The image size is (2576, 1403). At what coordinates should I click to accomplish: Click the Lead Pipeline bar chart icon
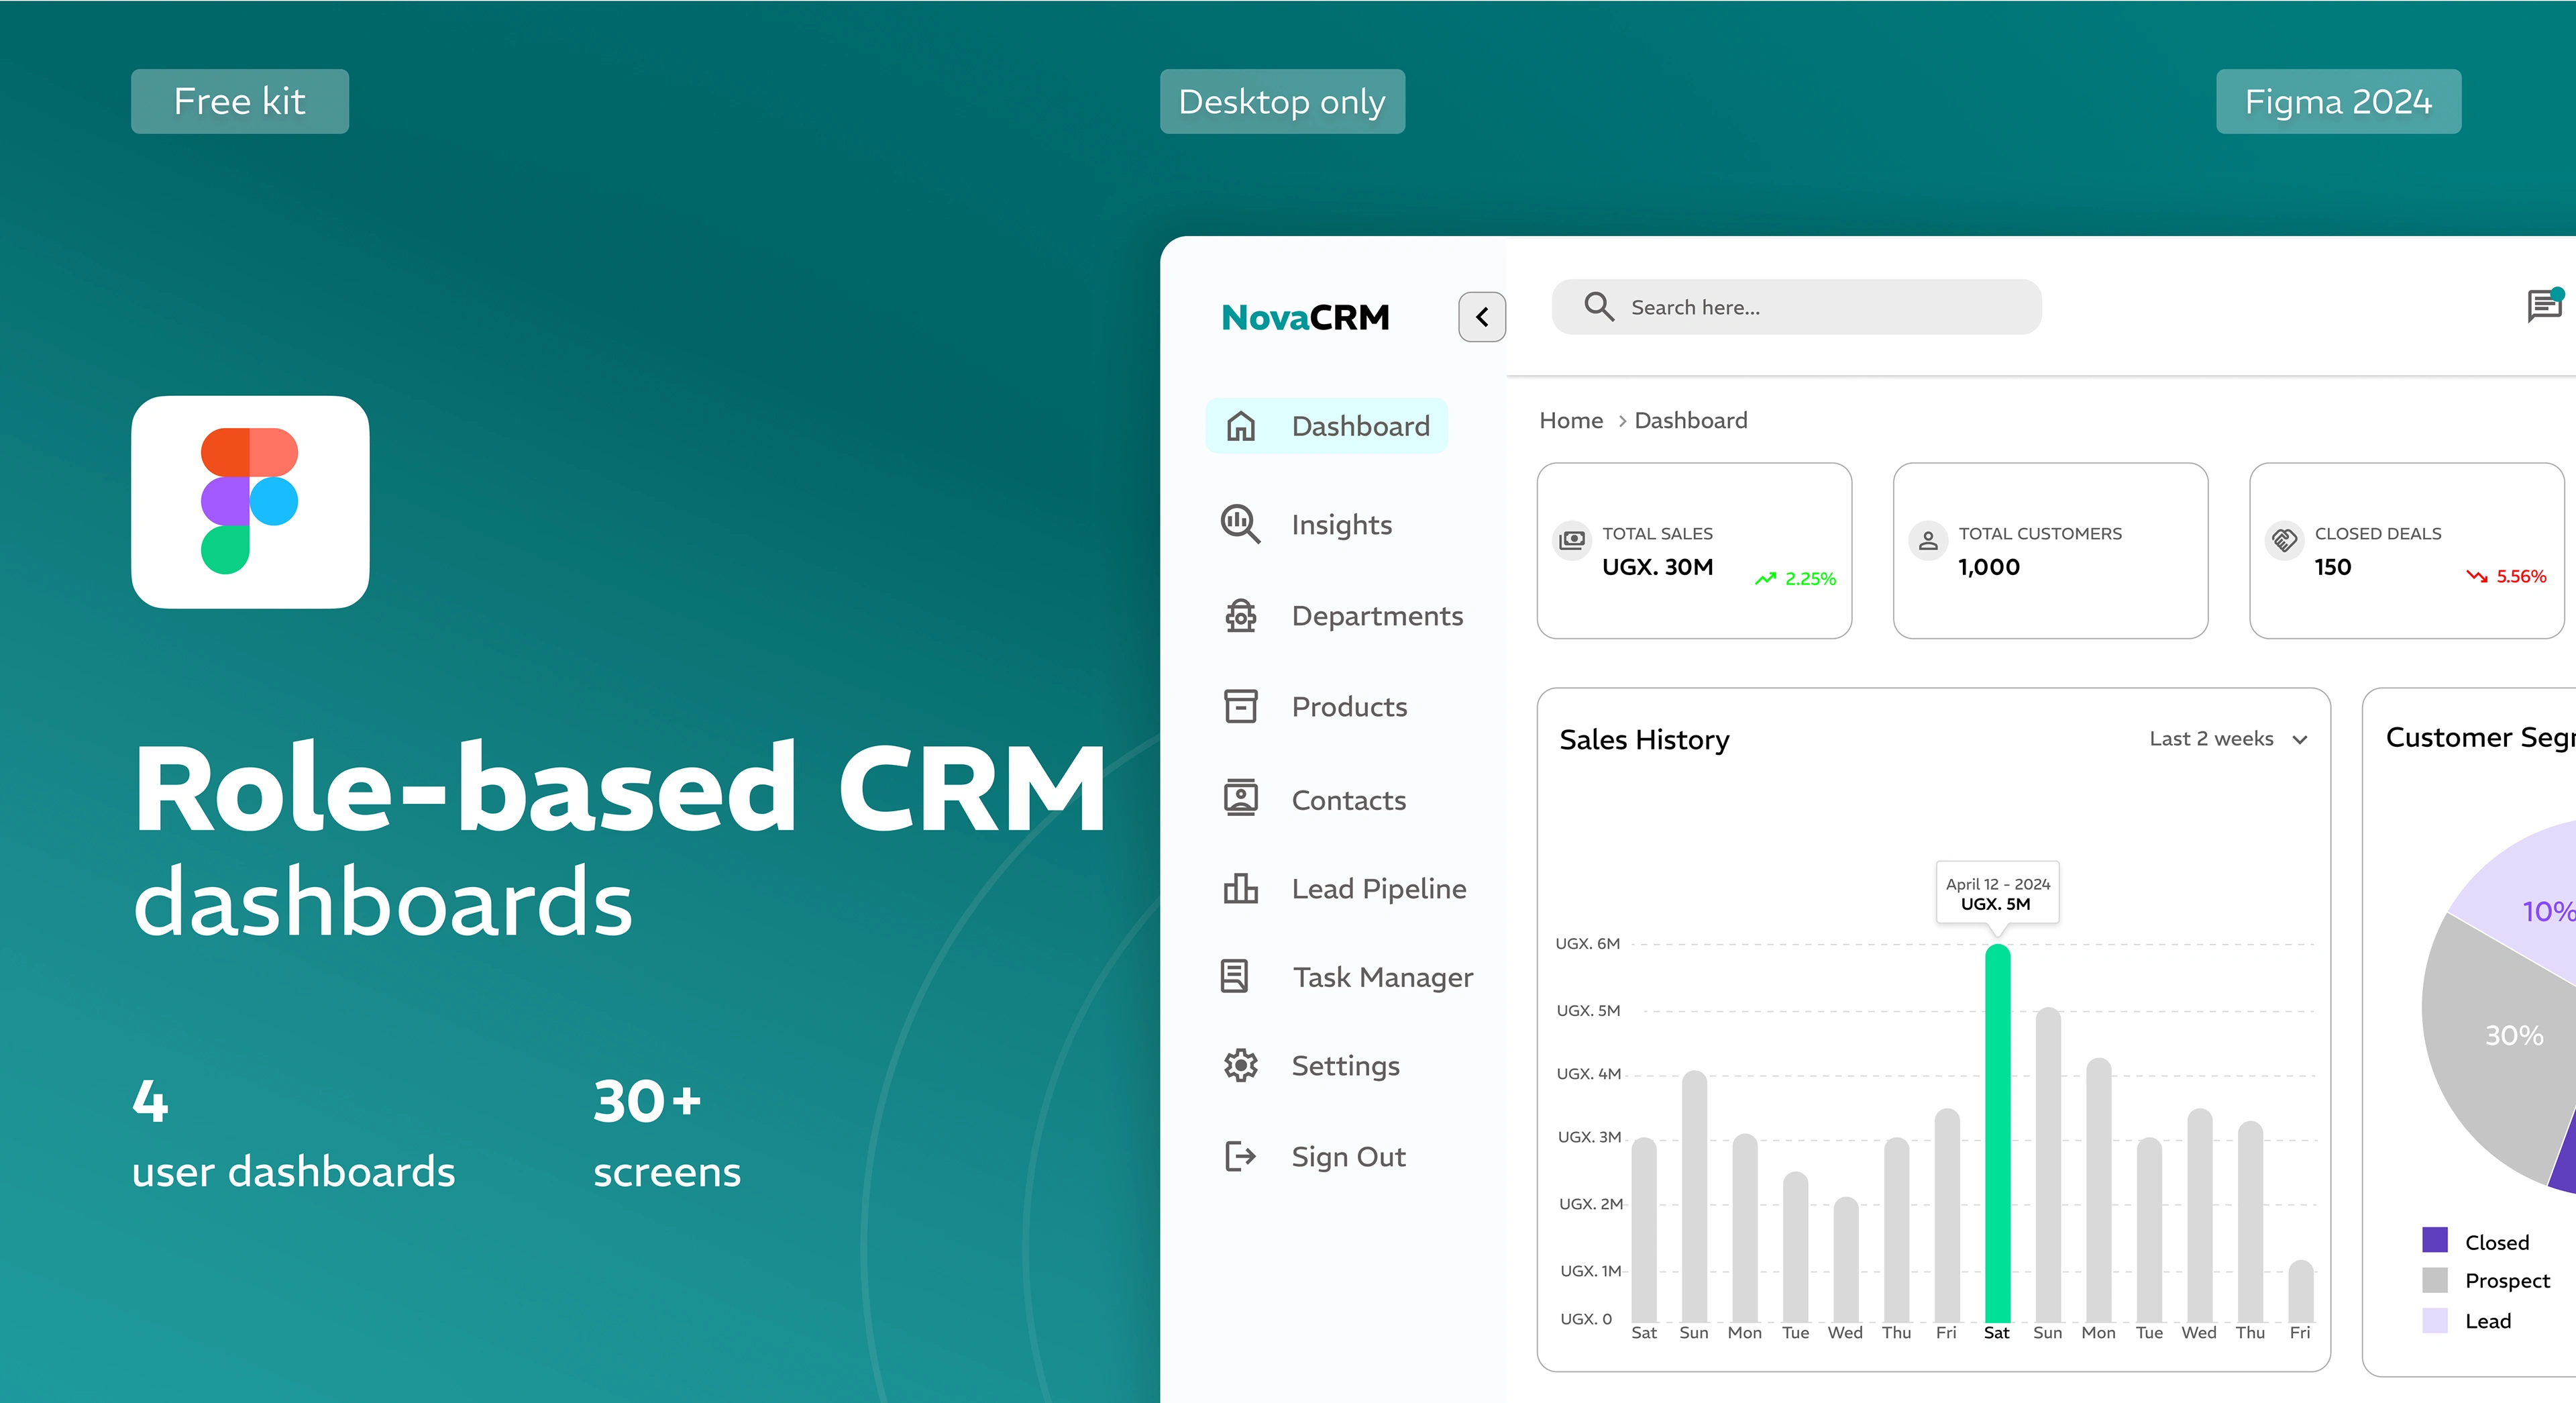point(1240,888)
